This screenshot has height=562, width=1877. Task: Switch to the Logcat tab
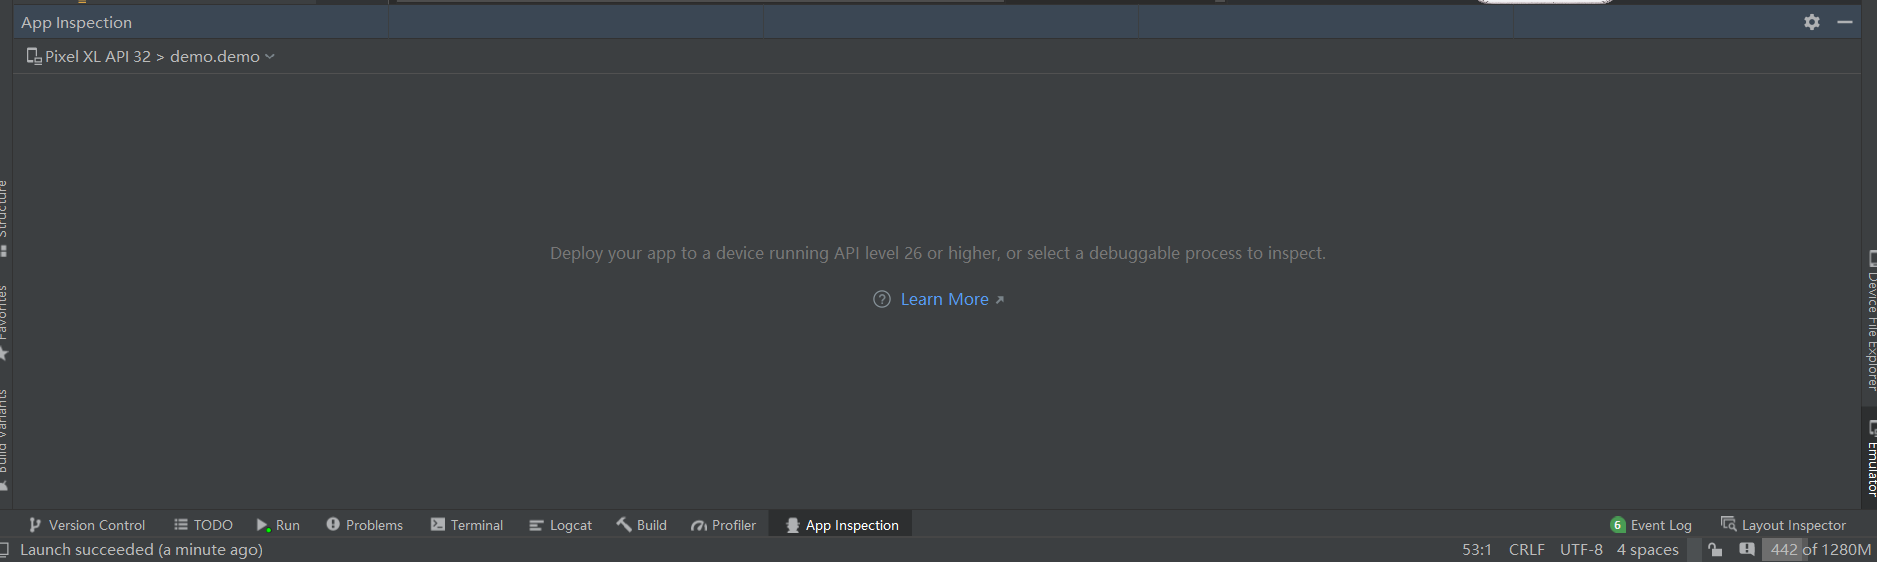pyautogui.click(x=560, y=525)
